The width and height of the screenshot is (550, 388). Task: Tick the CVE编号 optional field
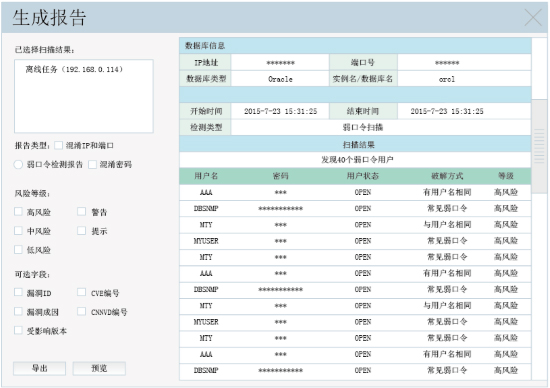click(x=81, y=292)
